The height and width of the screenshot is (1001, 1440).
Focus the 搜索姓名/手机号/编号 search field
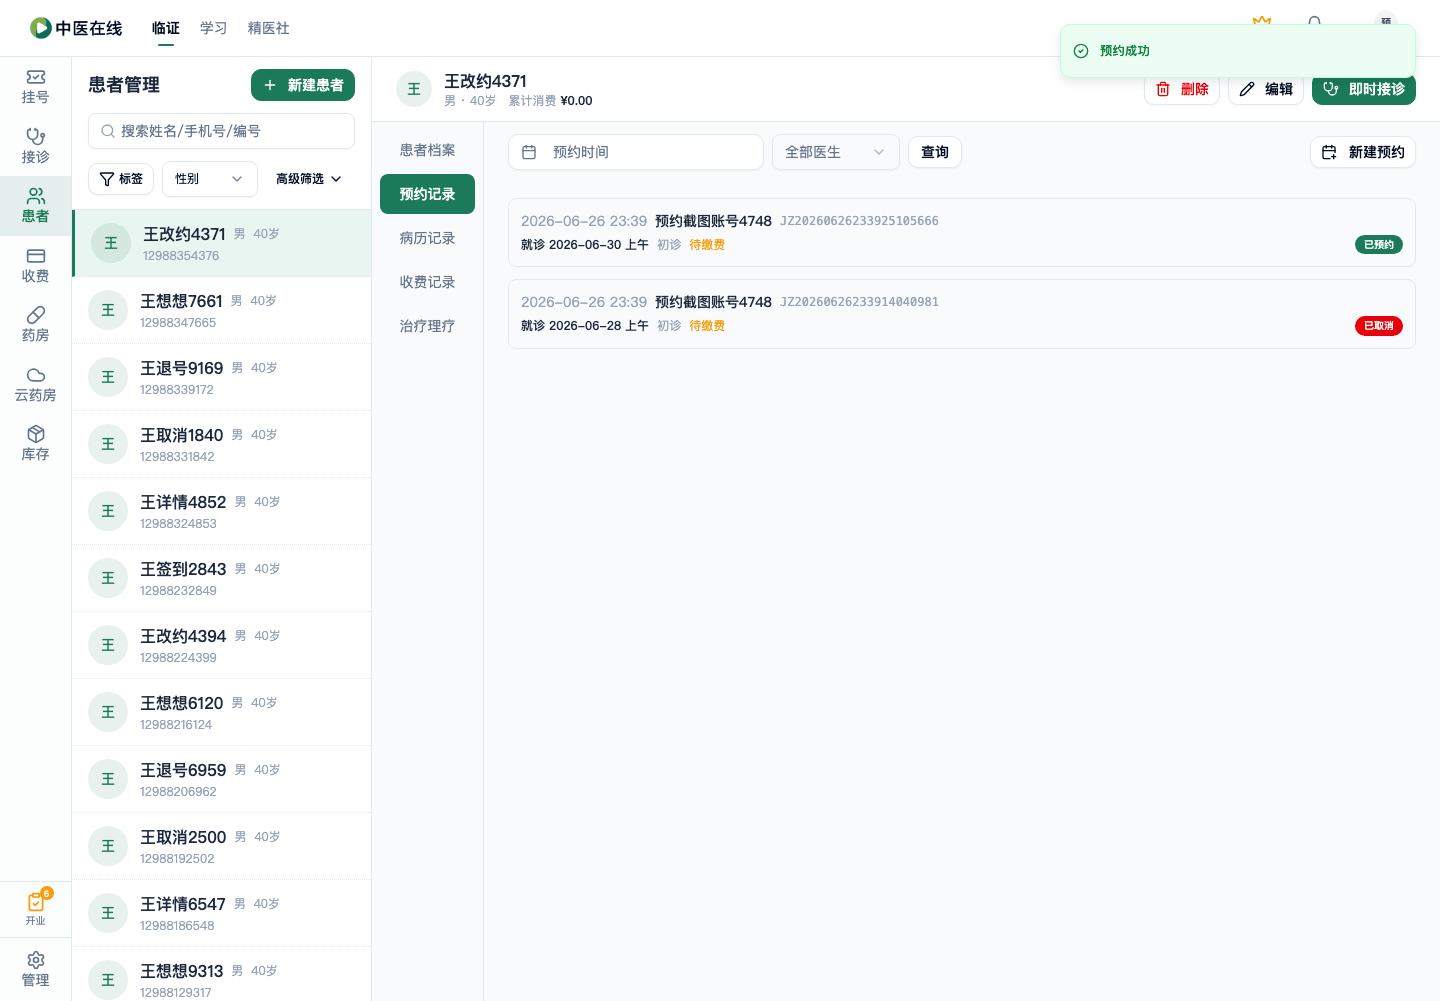point(221,131)
